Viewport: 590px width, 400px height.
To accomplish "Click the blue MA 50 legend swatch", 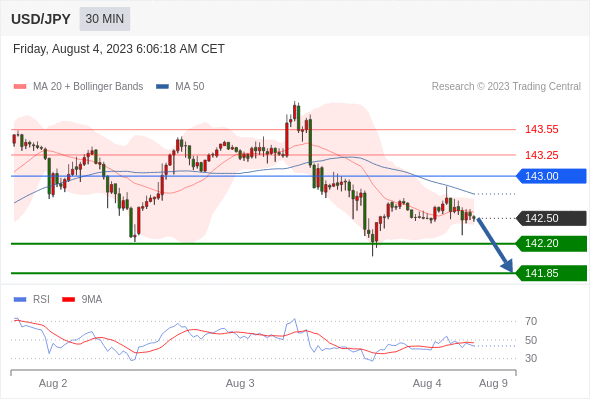I will (x=162, y=87).
